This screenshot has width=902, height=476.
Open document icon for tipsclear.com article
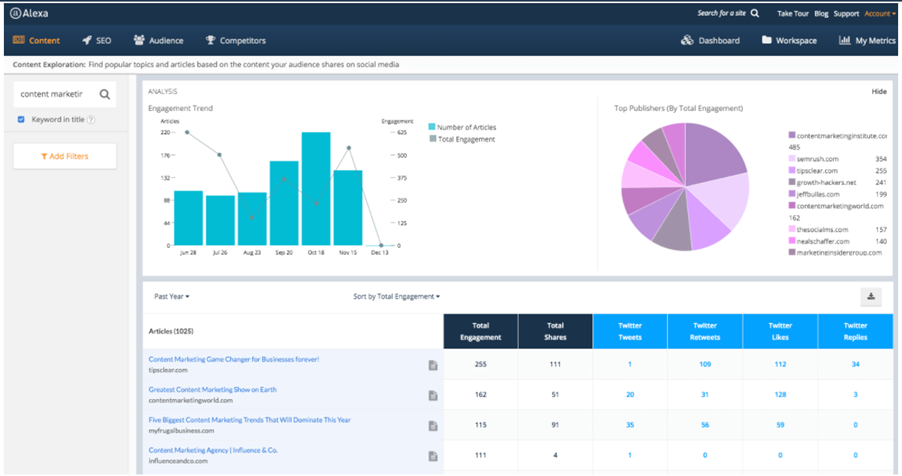[433, 366]
